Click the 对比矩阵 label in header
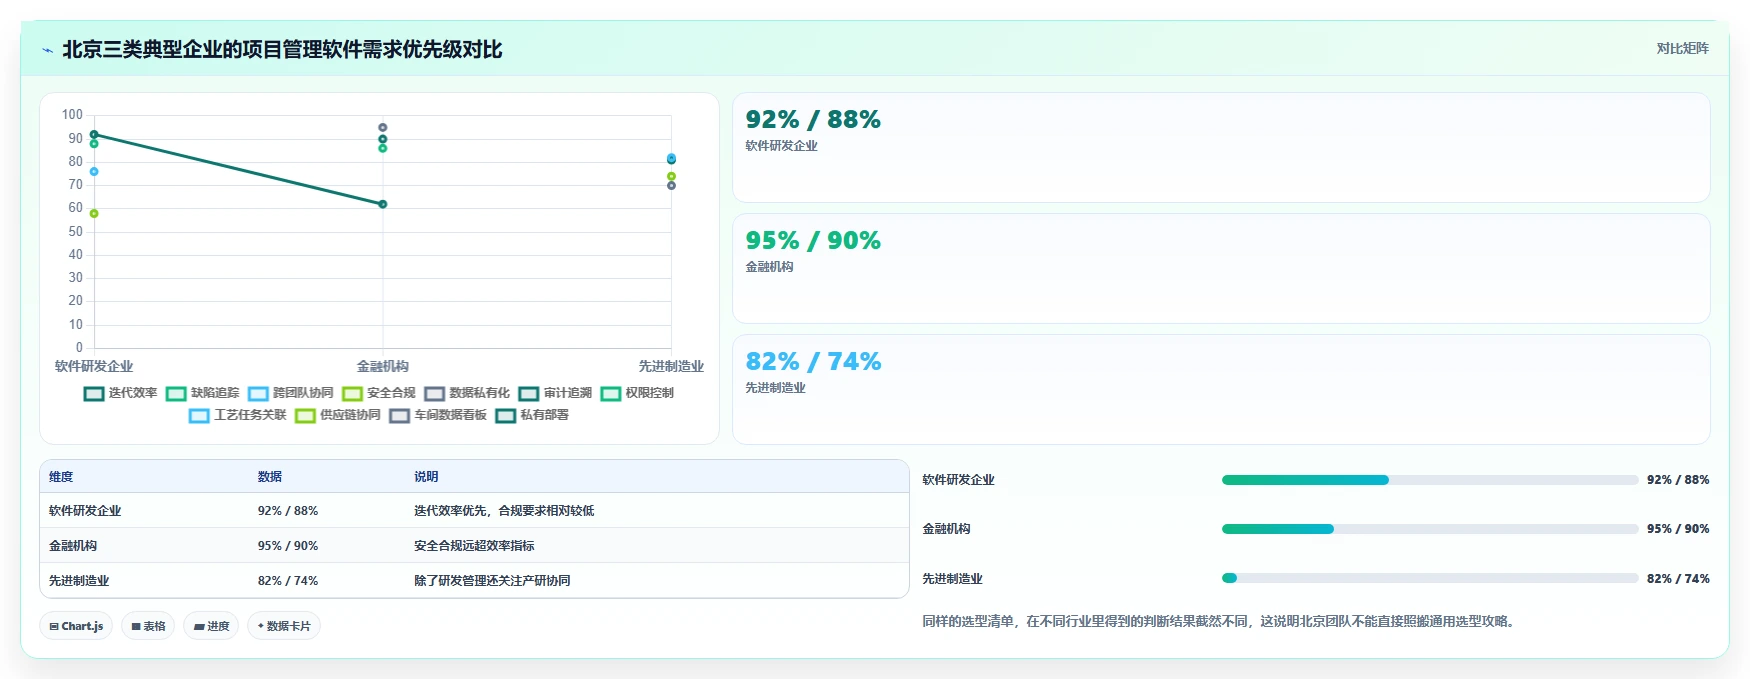The height and width of the screenshot is (679, 1750). pyautogui.click(x=1682, y=48)
